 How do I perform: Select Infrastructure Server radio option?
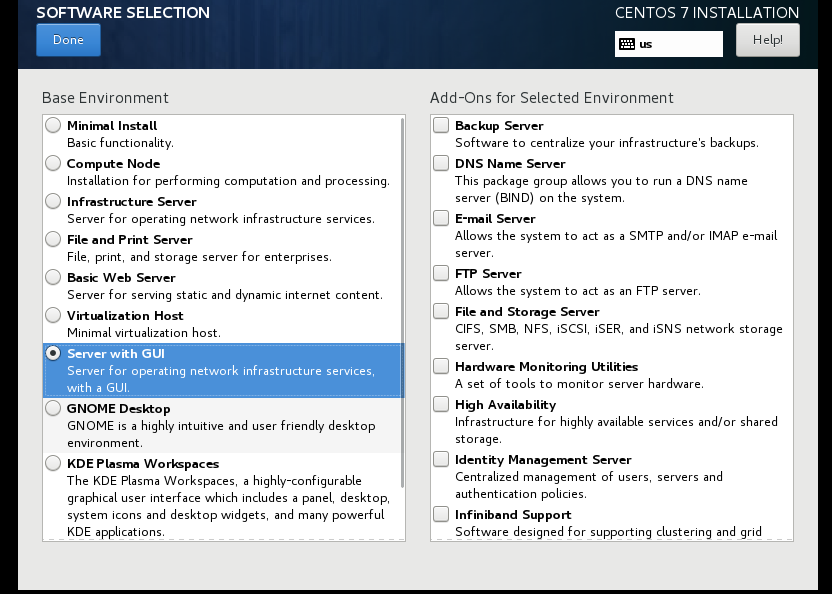click(53, 201)
